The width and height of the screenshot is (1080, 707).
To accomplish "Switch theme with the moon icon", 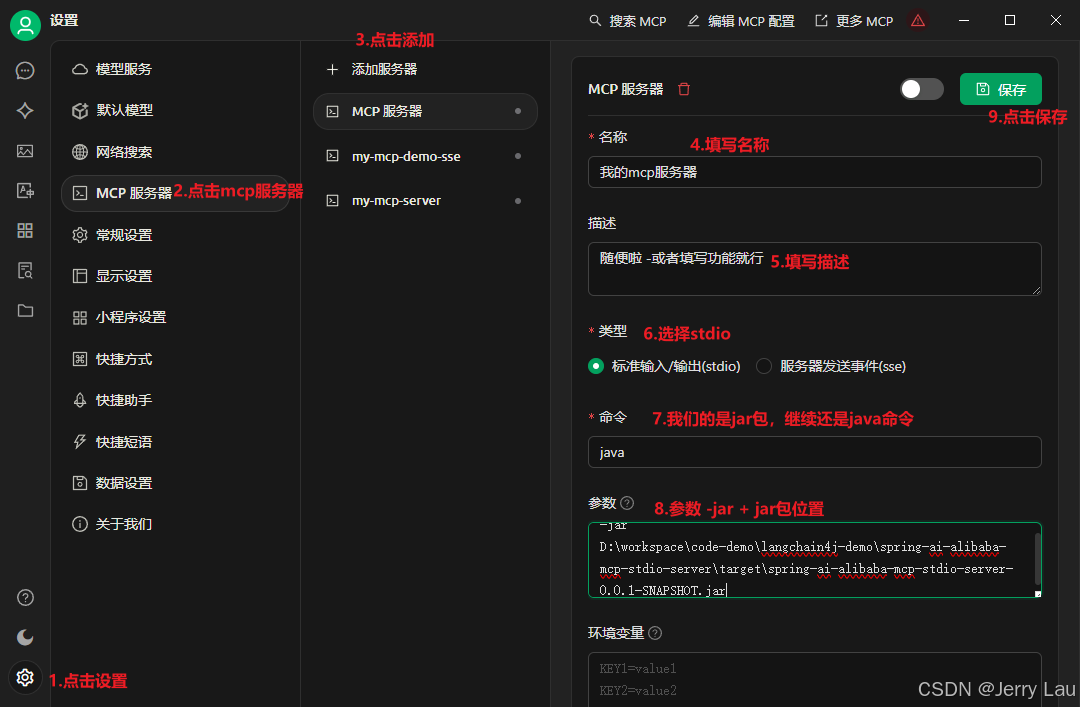I will click(25, 637).
